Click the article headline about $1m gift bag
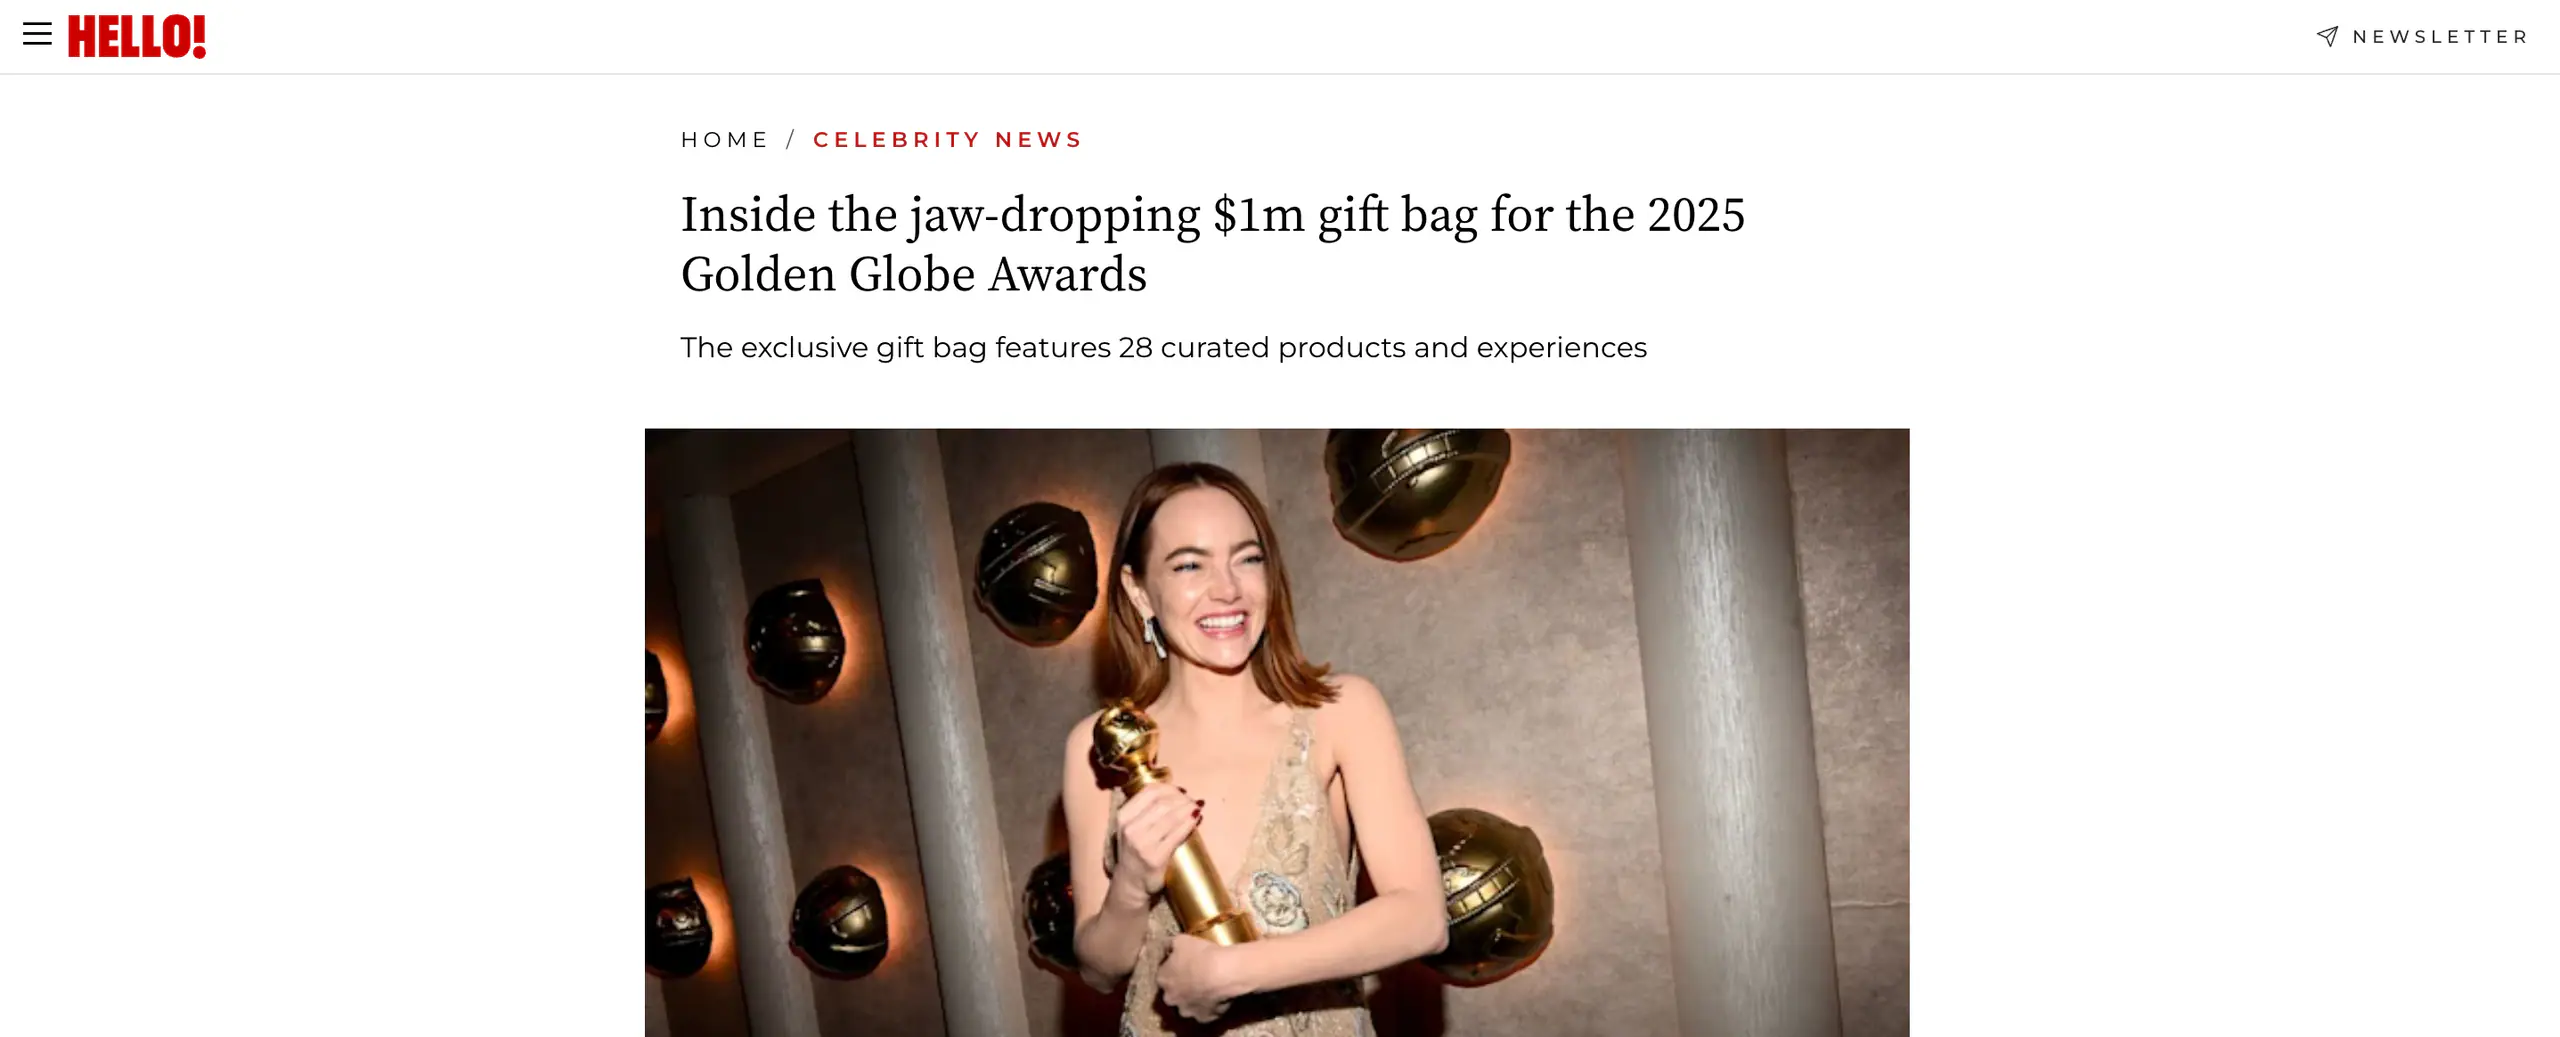 tap(1212, 245)
